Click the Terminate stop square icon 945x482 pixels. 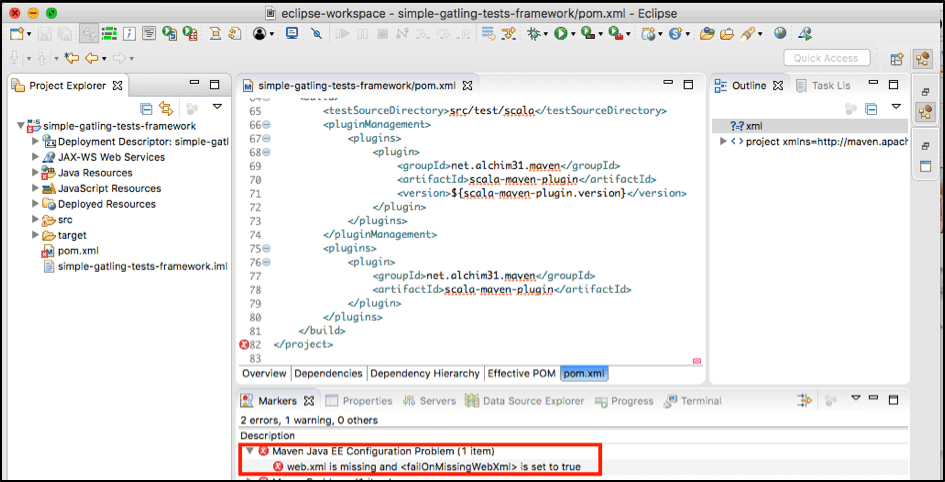coord(382,34)
